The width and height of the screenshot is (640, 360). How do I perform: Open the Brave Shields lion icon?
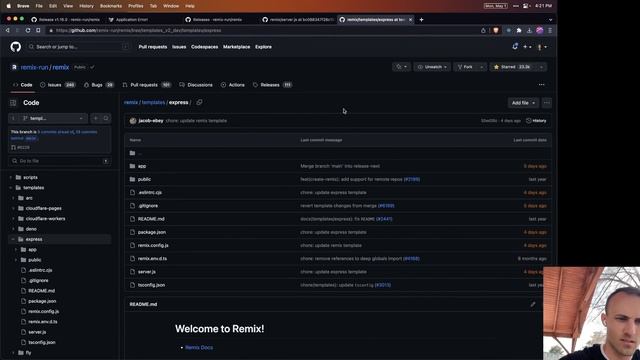496,31
